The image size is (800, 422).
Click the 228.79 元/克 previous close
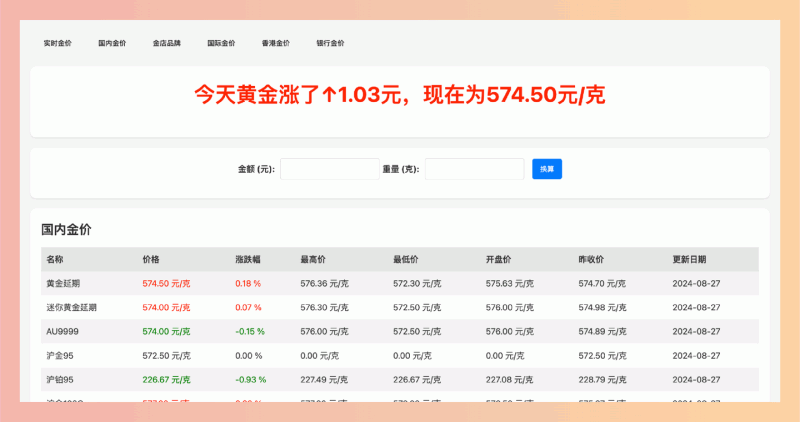602,380
